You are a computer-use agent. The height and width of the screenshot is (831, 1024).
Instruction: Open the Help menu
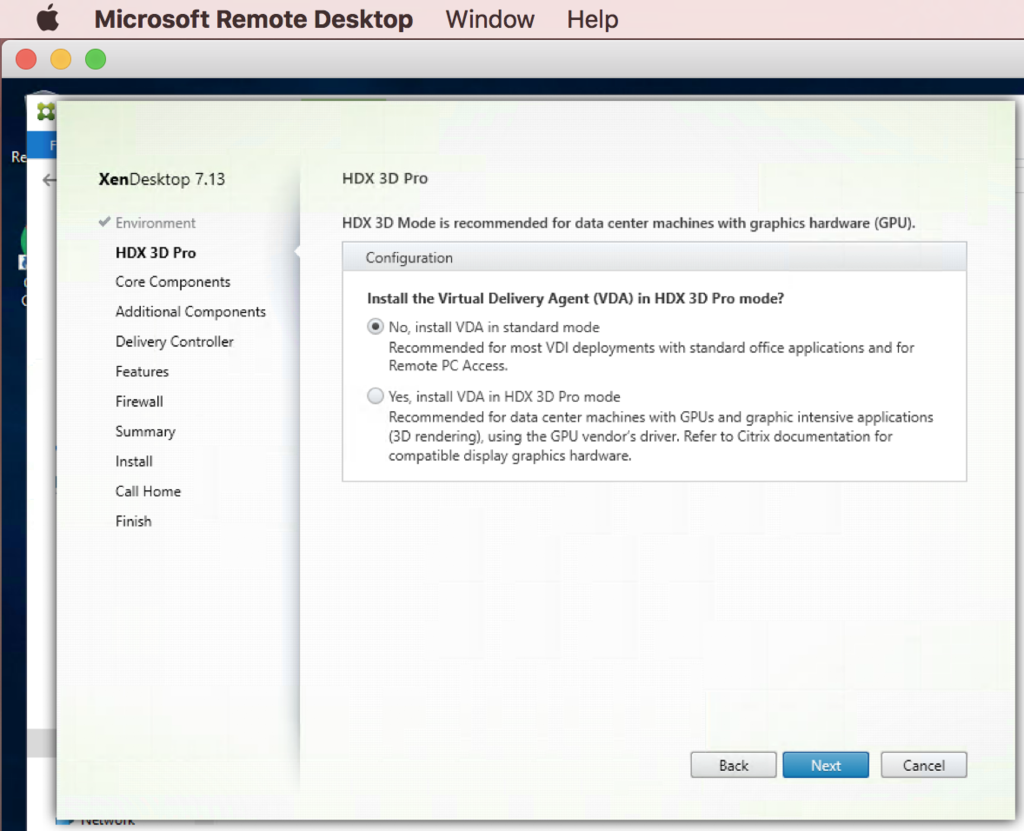pyautogui.click(x=592, y=19)
